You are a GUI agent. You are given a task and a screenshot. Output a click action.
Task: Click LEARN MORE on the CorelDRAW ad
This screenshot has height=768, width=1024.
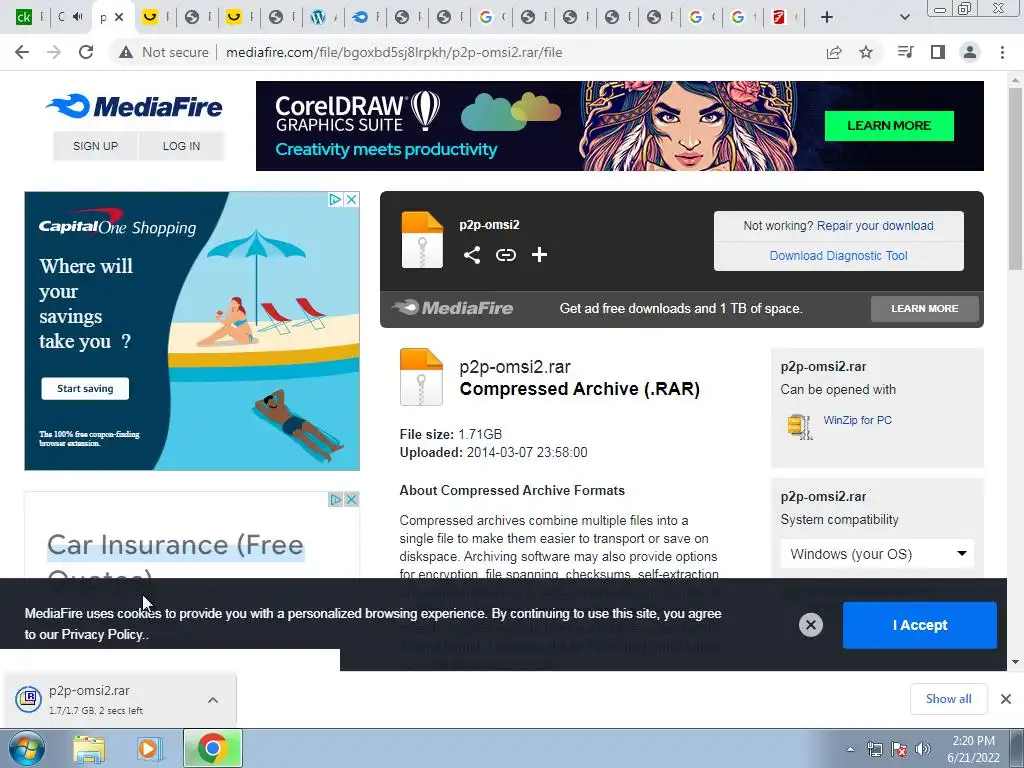click(889, 125)
